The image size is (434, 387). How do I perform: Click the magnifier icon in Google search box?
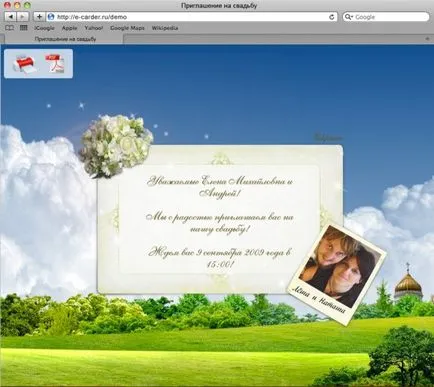pyautogui.click(x=348, y=17)
